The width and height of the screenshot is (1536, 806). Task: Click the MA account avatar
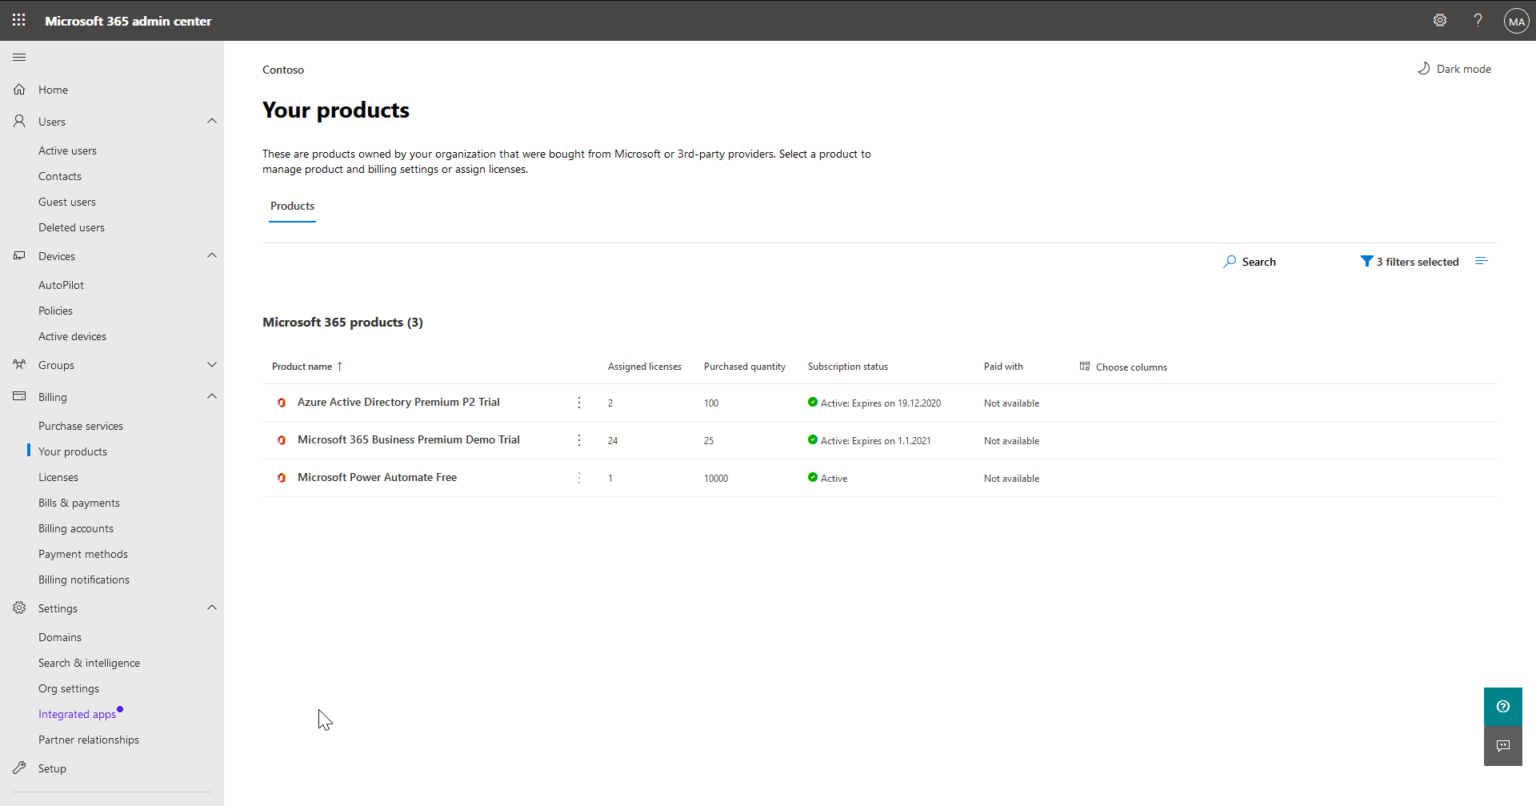1516,20
